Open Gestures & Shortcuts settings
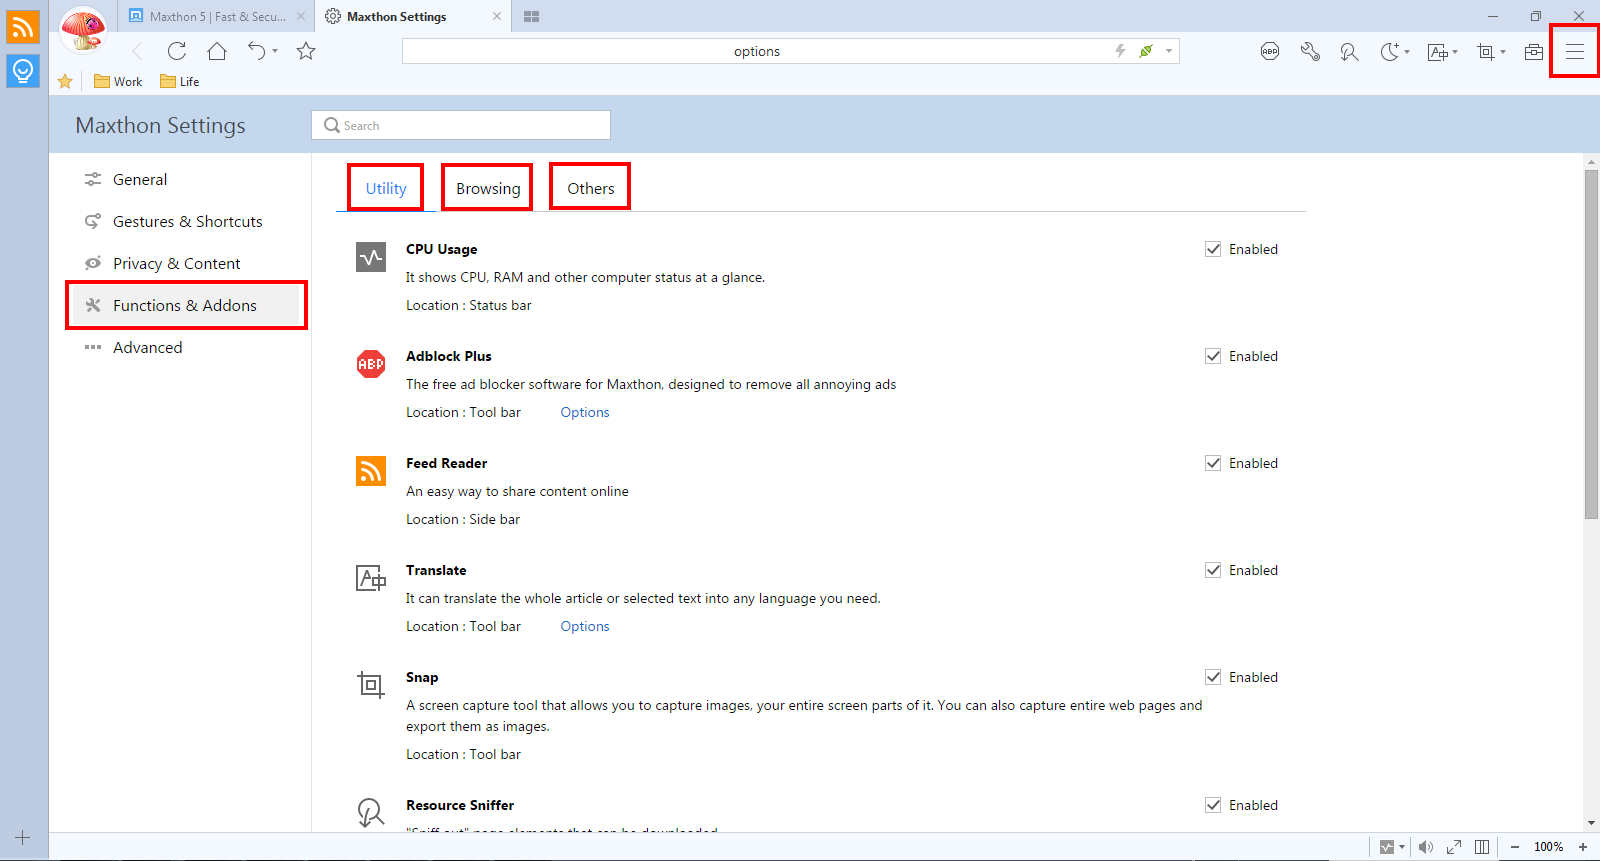 click(x=187, y=222)
